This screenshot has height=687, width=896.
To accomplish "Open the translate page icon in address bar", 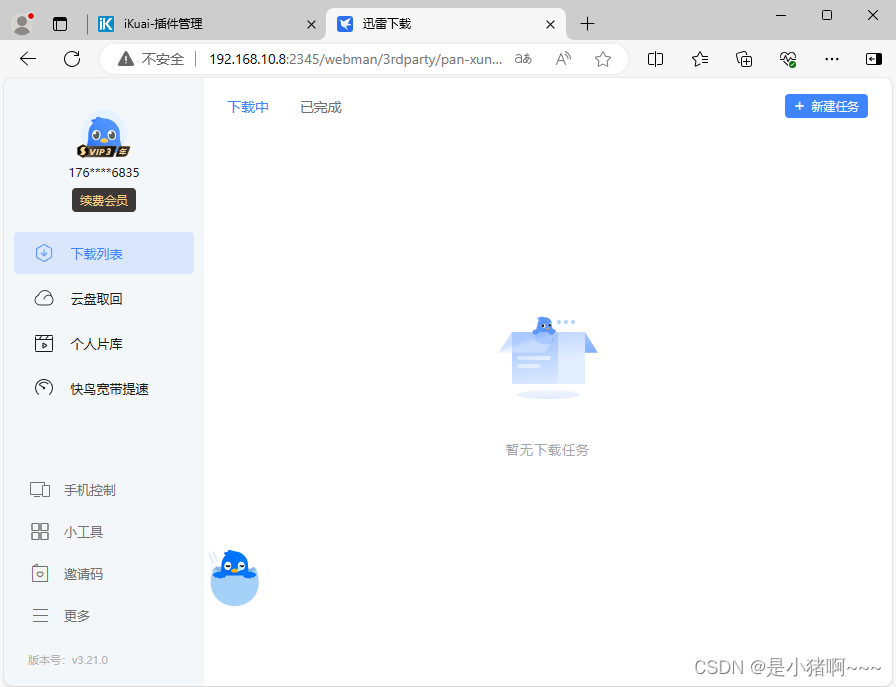I will tap(523, 59).
